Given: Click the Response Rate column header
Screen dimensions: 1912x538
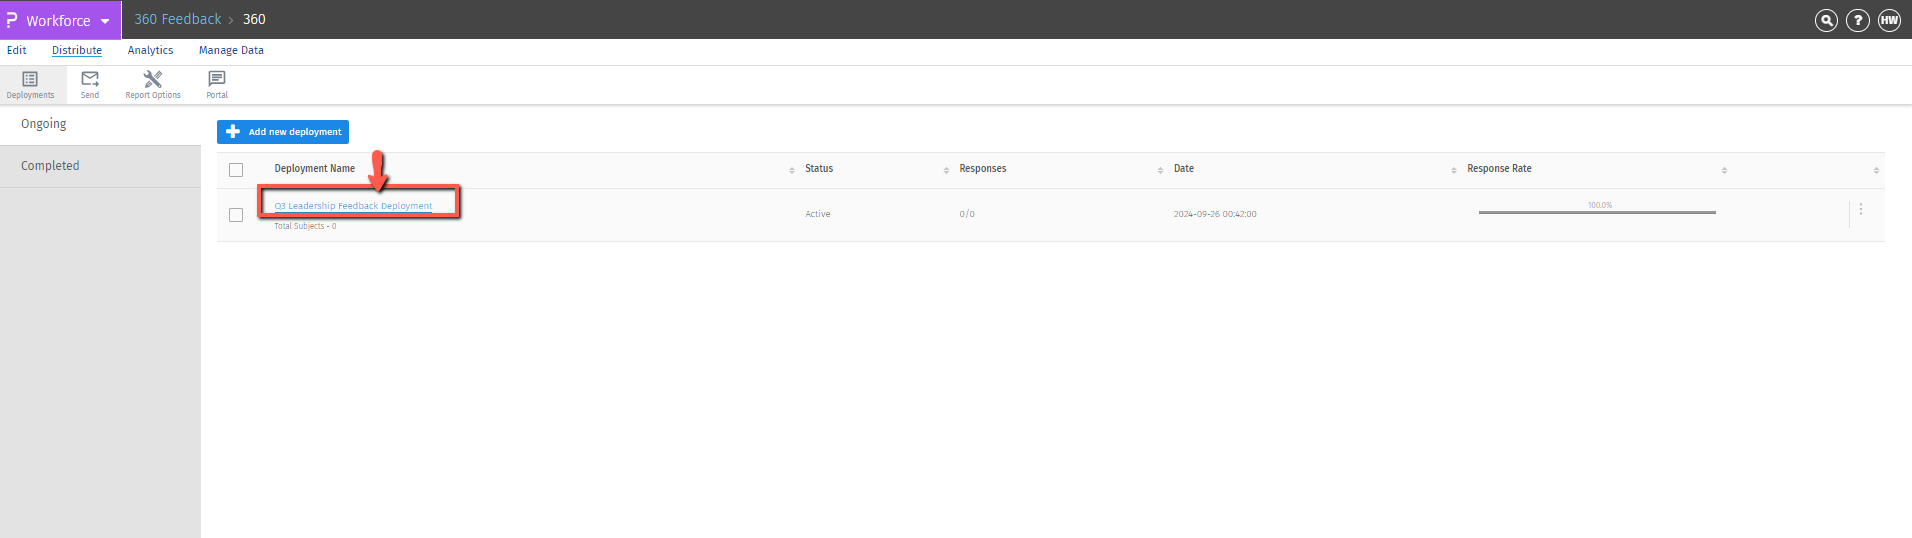Looking at the screenshot, I should pyautogui.click(x=1499, y=169).
